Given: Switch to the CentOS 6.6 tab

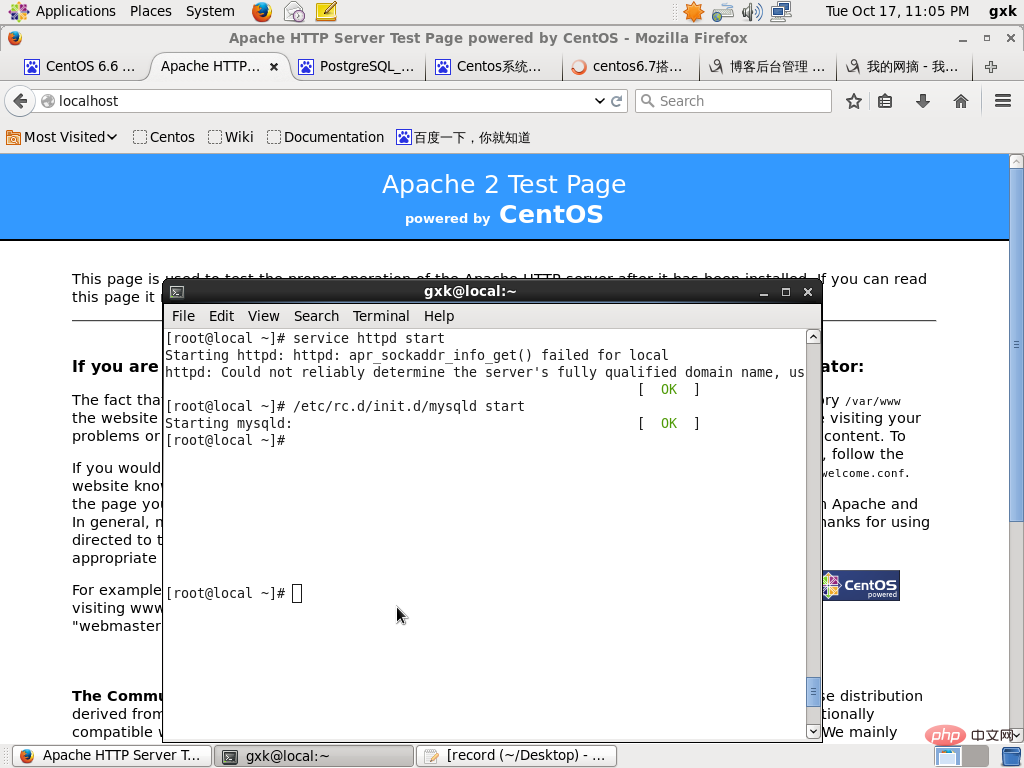Looking at the screenshot, I should tap(81, 67).
